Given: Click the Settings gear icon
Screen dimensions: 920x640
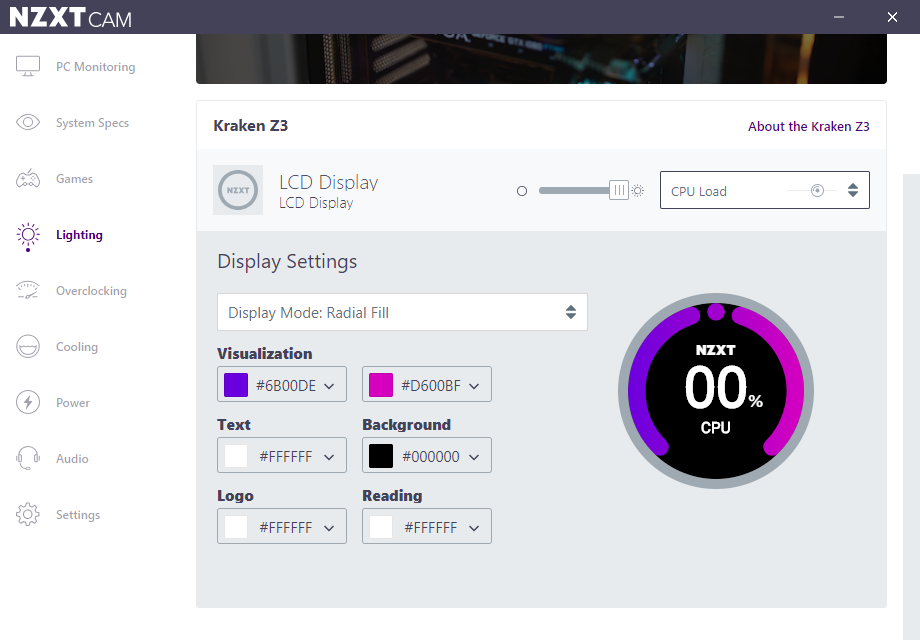Looking at the screenshot, I should (x=28, y=514).
